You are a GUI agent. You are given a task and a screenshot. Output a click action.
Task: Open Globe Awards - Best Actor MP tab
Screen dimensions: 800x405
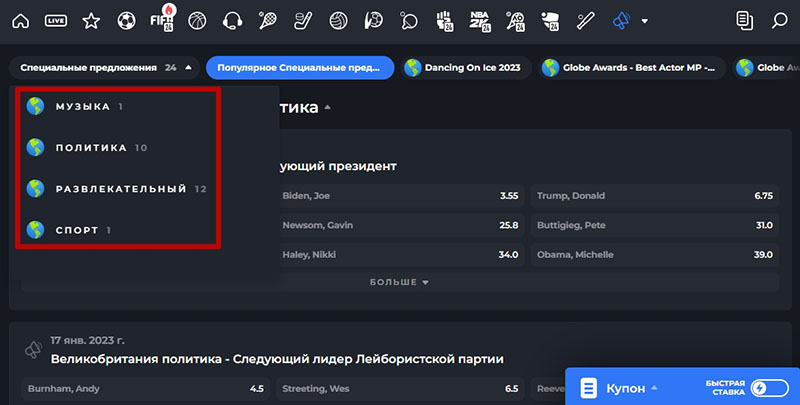[632, 67]
